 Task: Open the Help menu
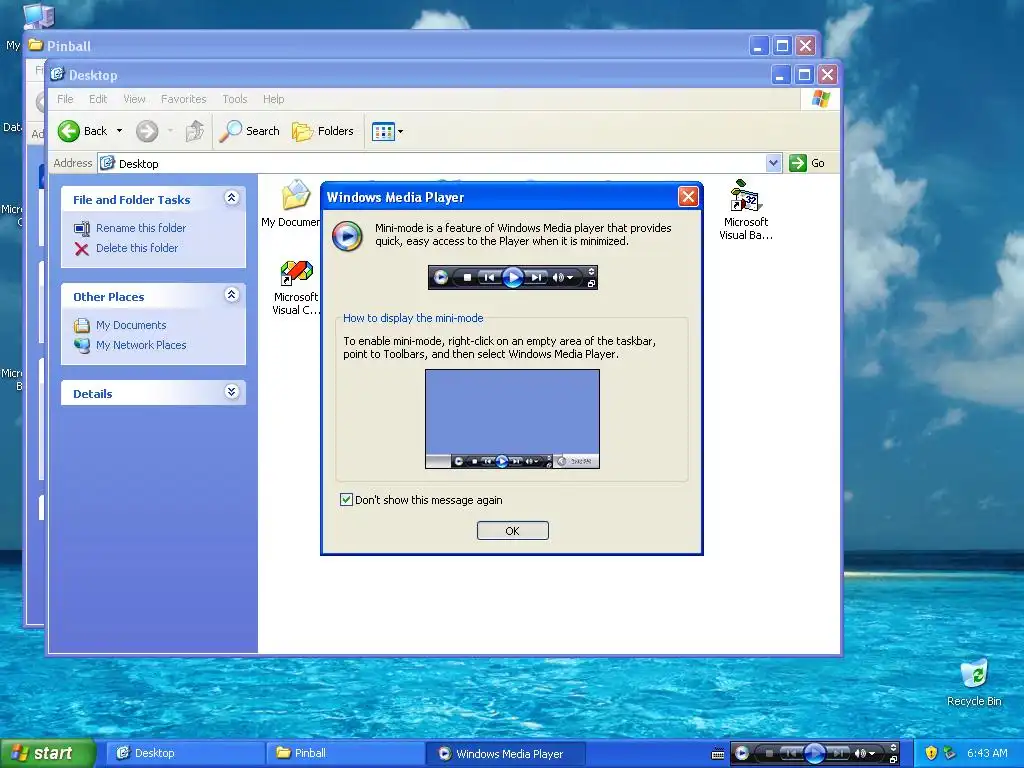tap(274, 99)
